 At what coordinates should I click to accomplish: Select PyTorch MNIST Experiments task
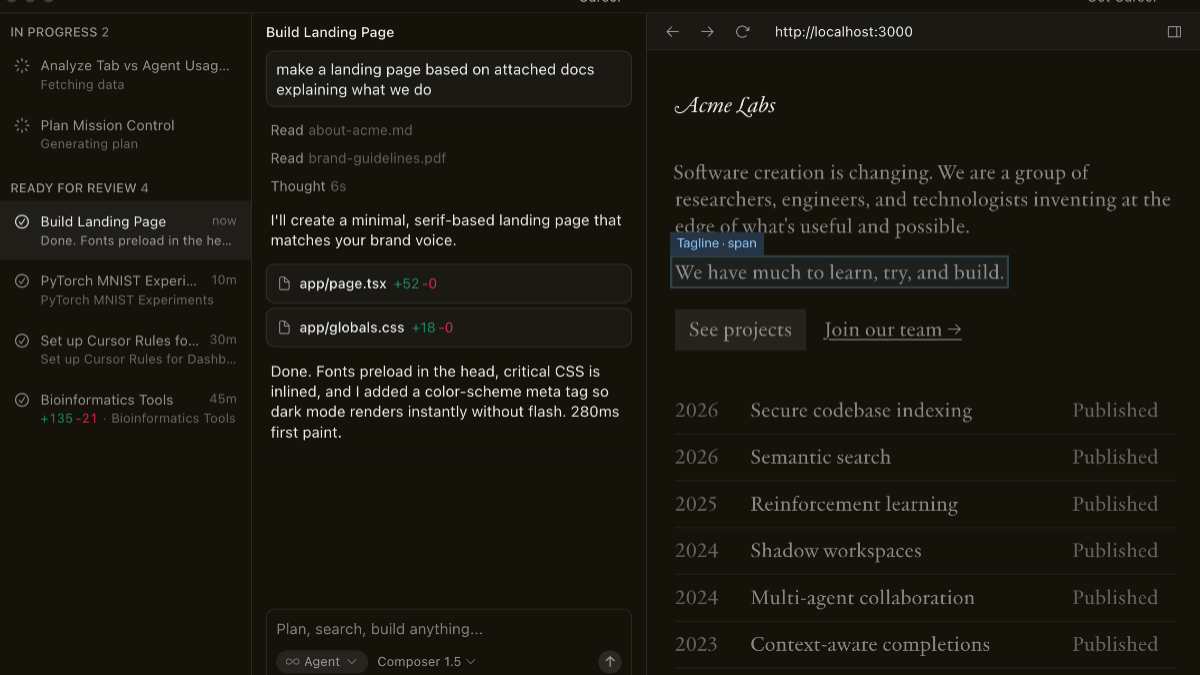point(125,290)
